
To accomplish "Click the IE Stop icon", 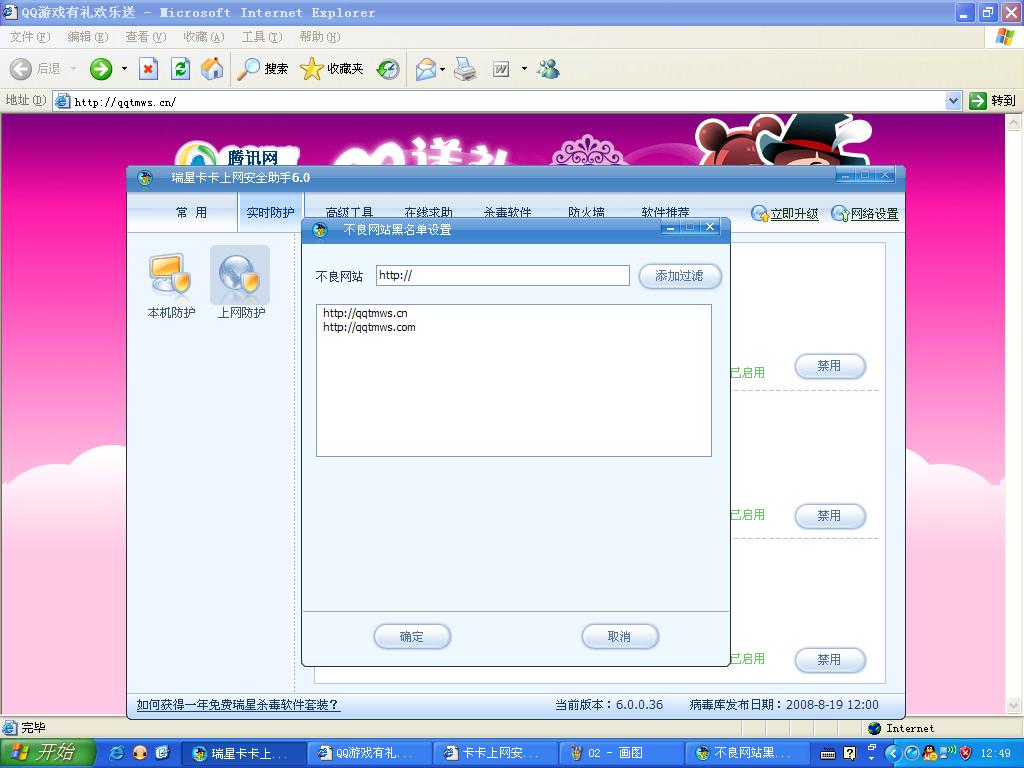I will coord(149,69).
